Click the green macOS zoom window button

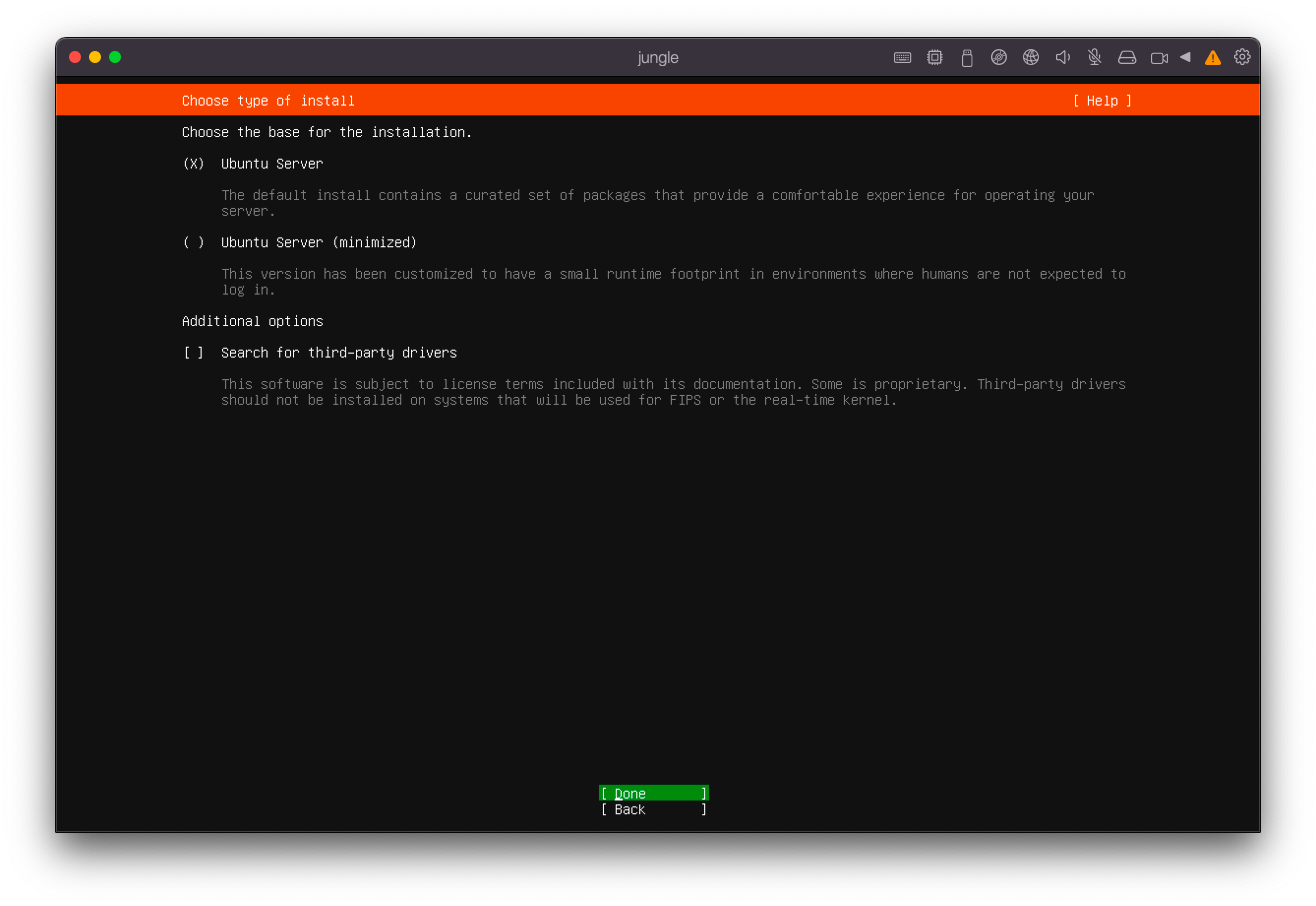coord(115,57)
